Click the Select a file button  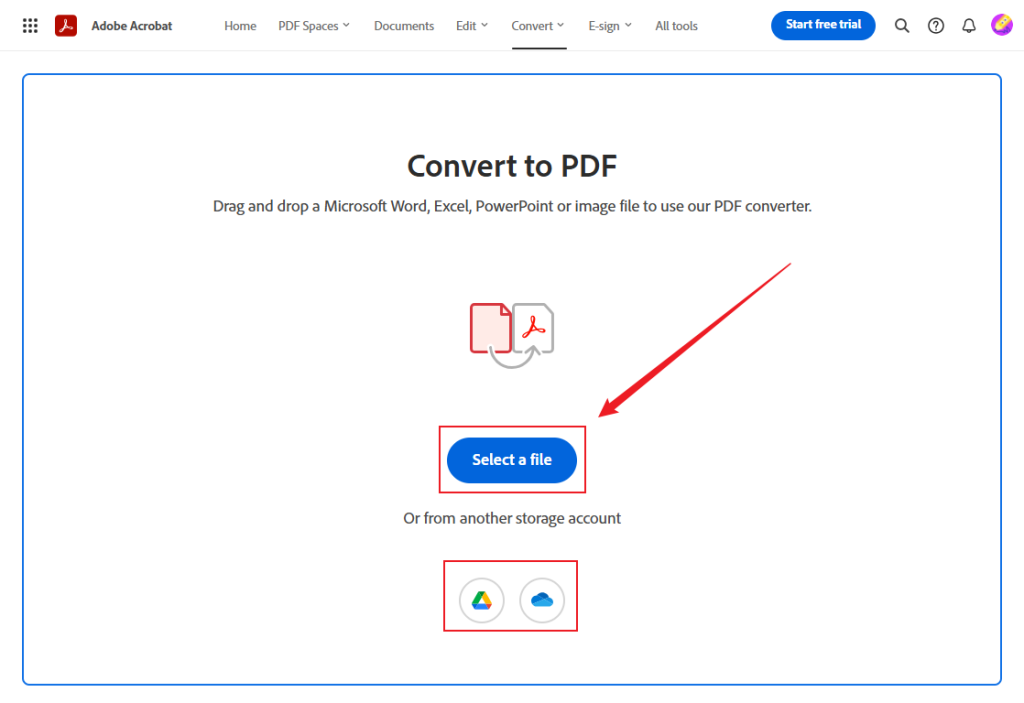[x=512, y=460]
